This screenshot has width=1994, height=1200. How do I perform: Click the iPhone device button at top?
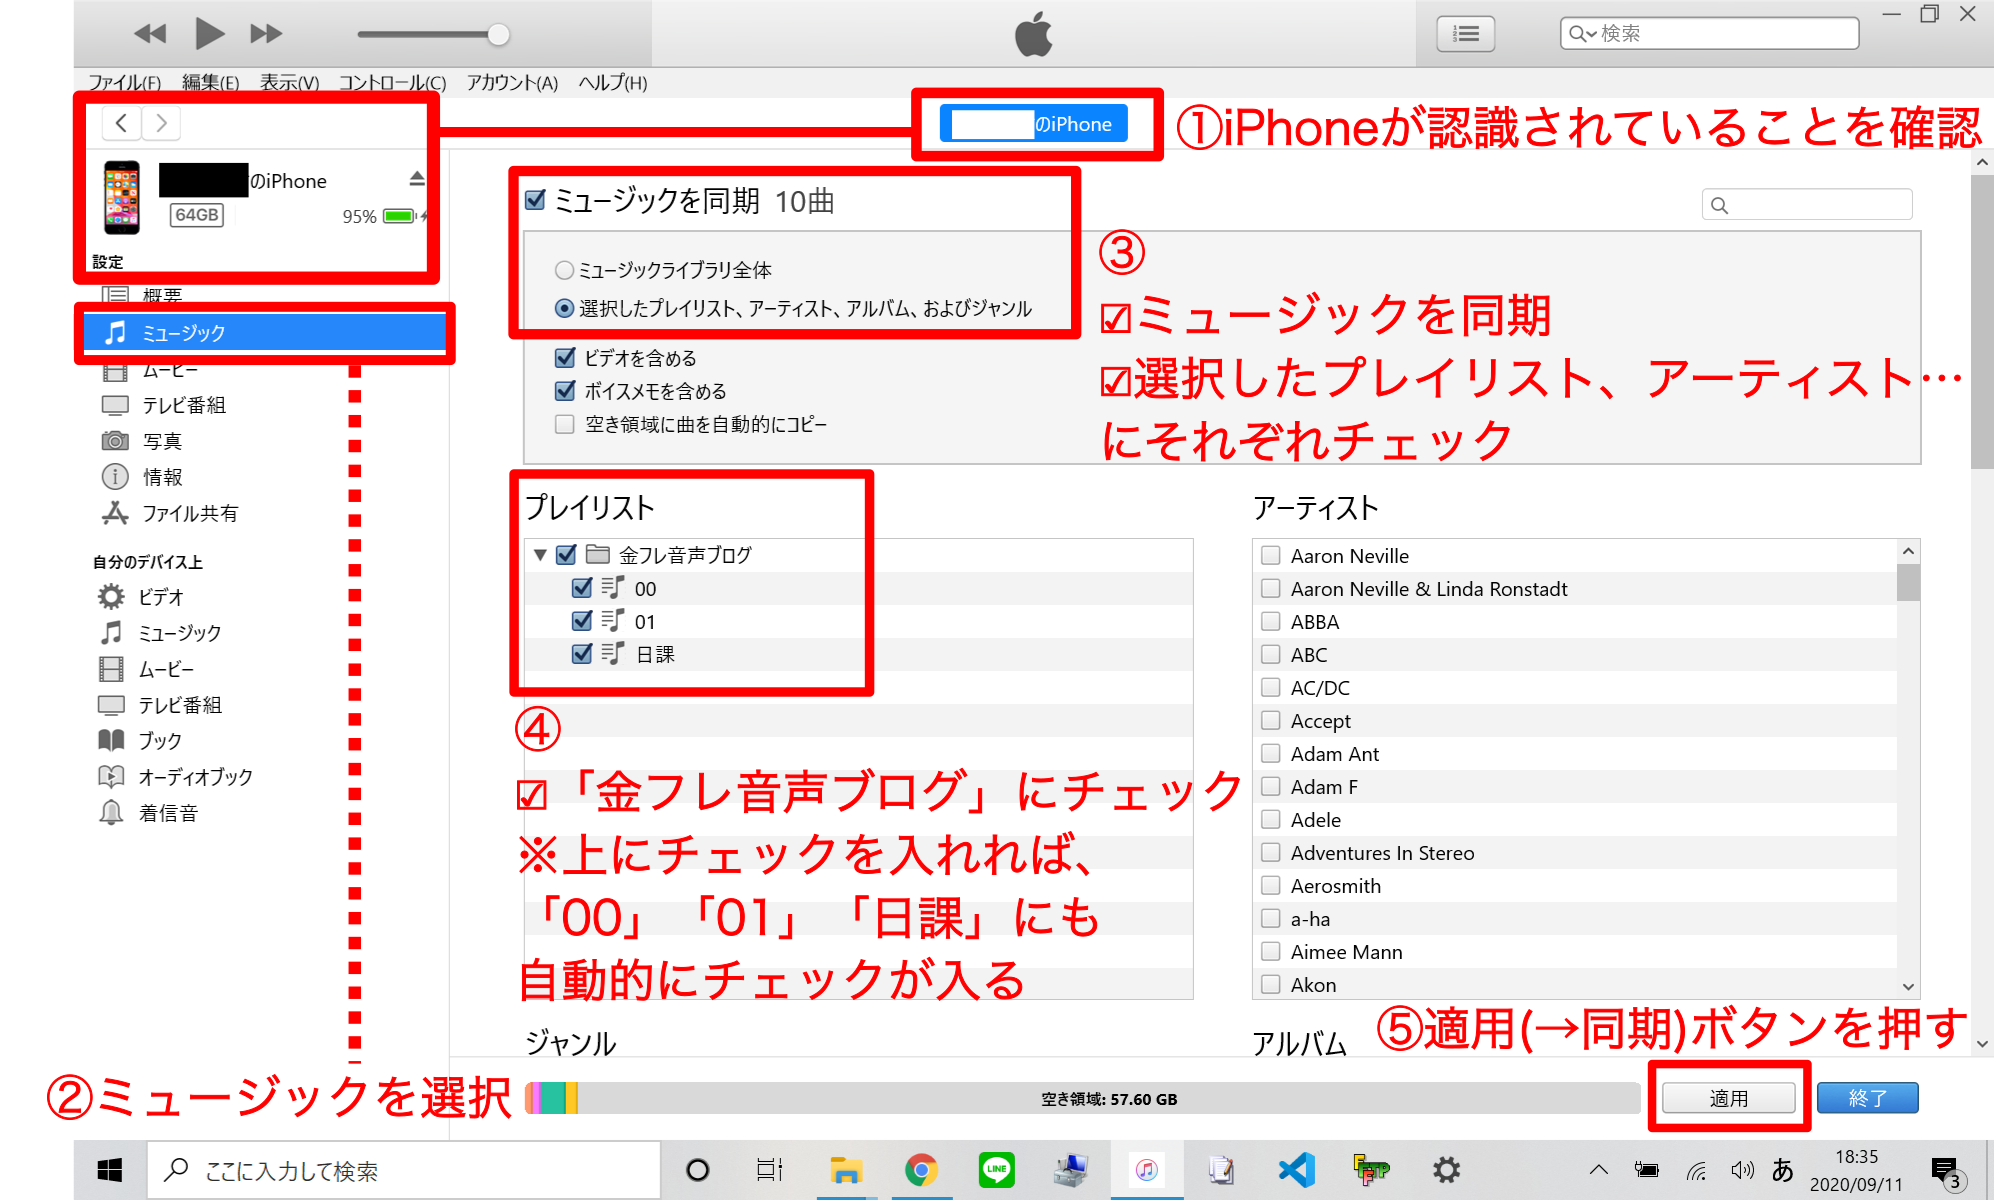1033,124
